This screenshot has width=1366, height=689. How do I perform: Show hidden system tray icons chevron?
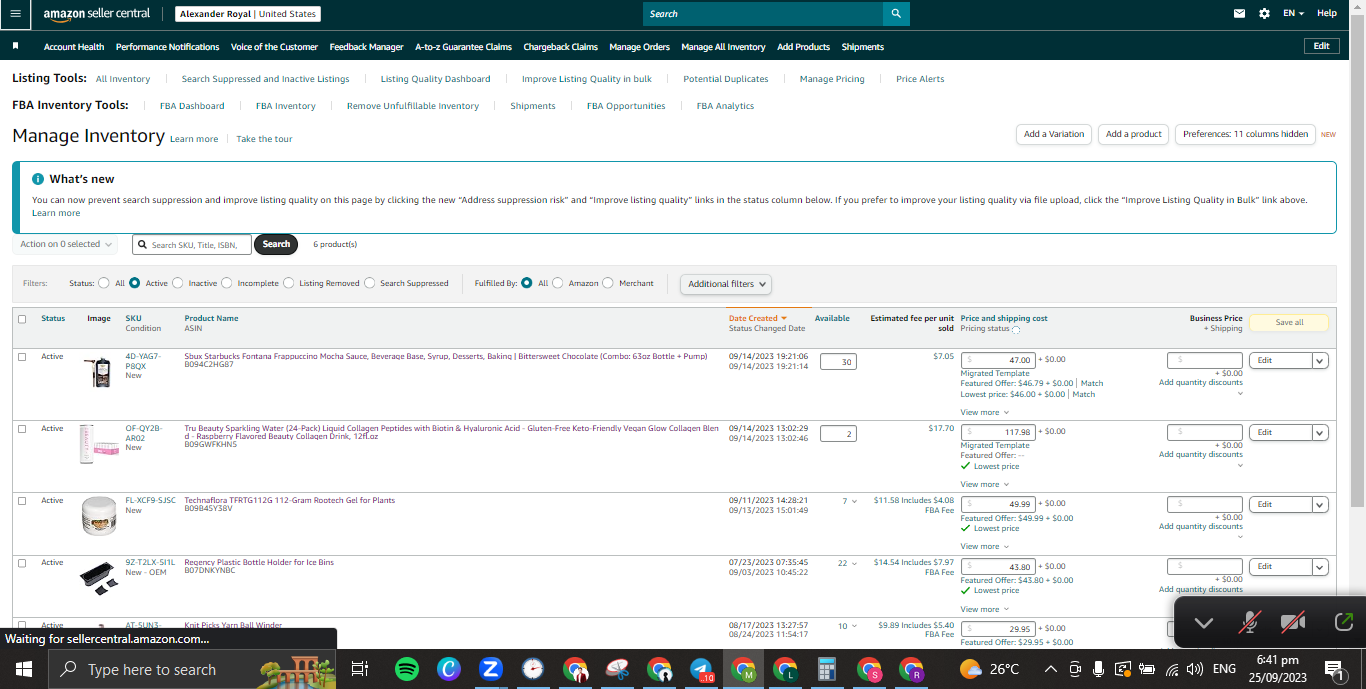pyautogui.click(x=1050, y=669)
